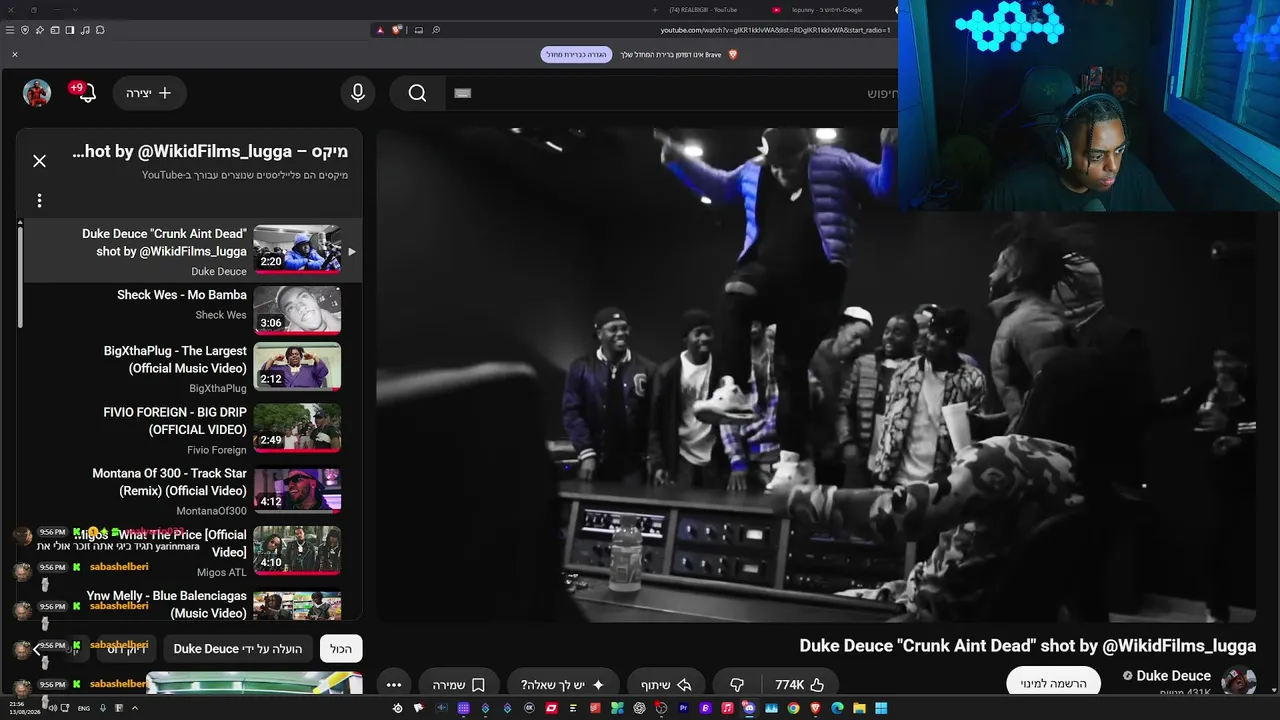Open Brave Shields lion icon in address bar
This screenshot has width=1280, height=720.
tap(397, 30)
